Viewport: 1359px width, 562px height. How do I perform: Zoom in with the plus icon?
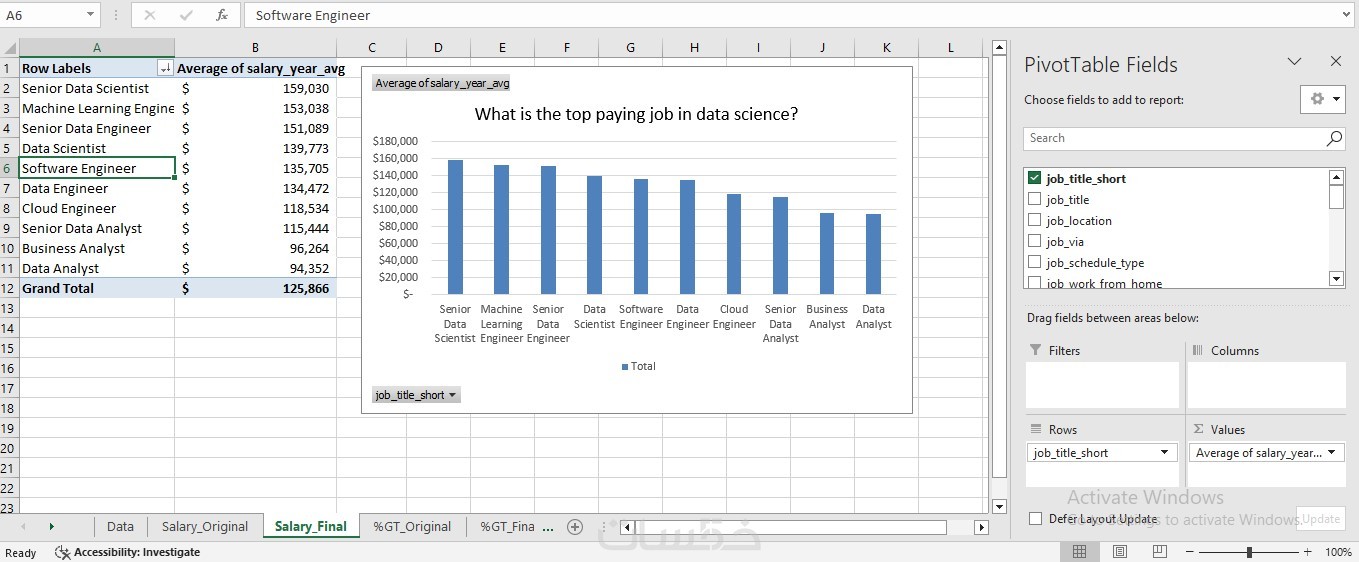coord(1307,552)
